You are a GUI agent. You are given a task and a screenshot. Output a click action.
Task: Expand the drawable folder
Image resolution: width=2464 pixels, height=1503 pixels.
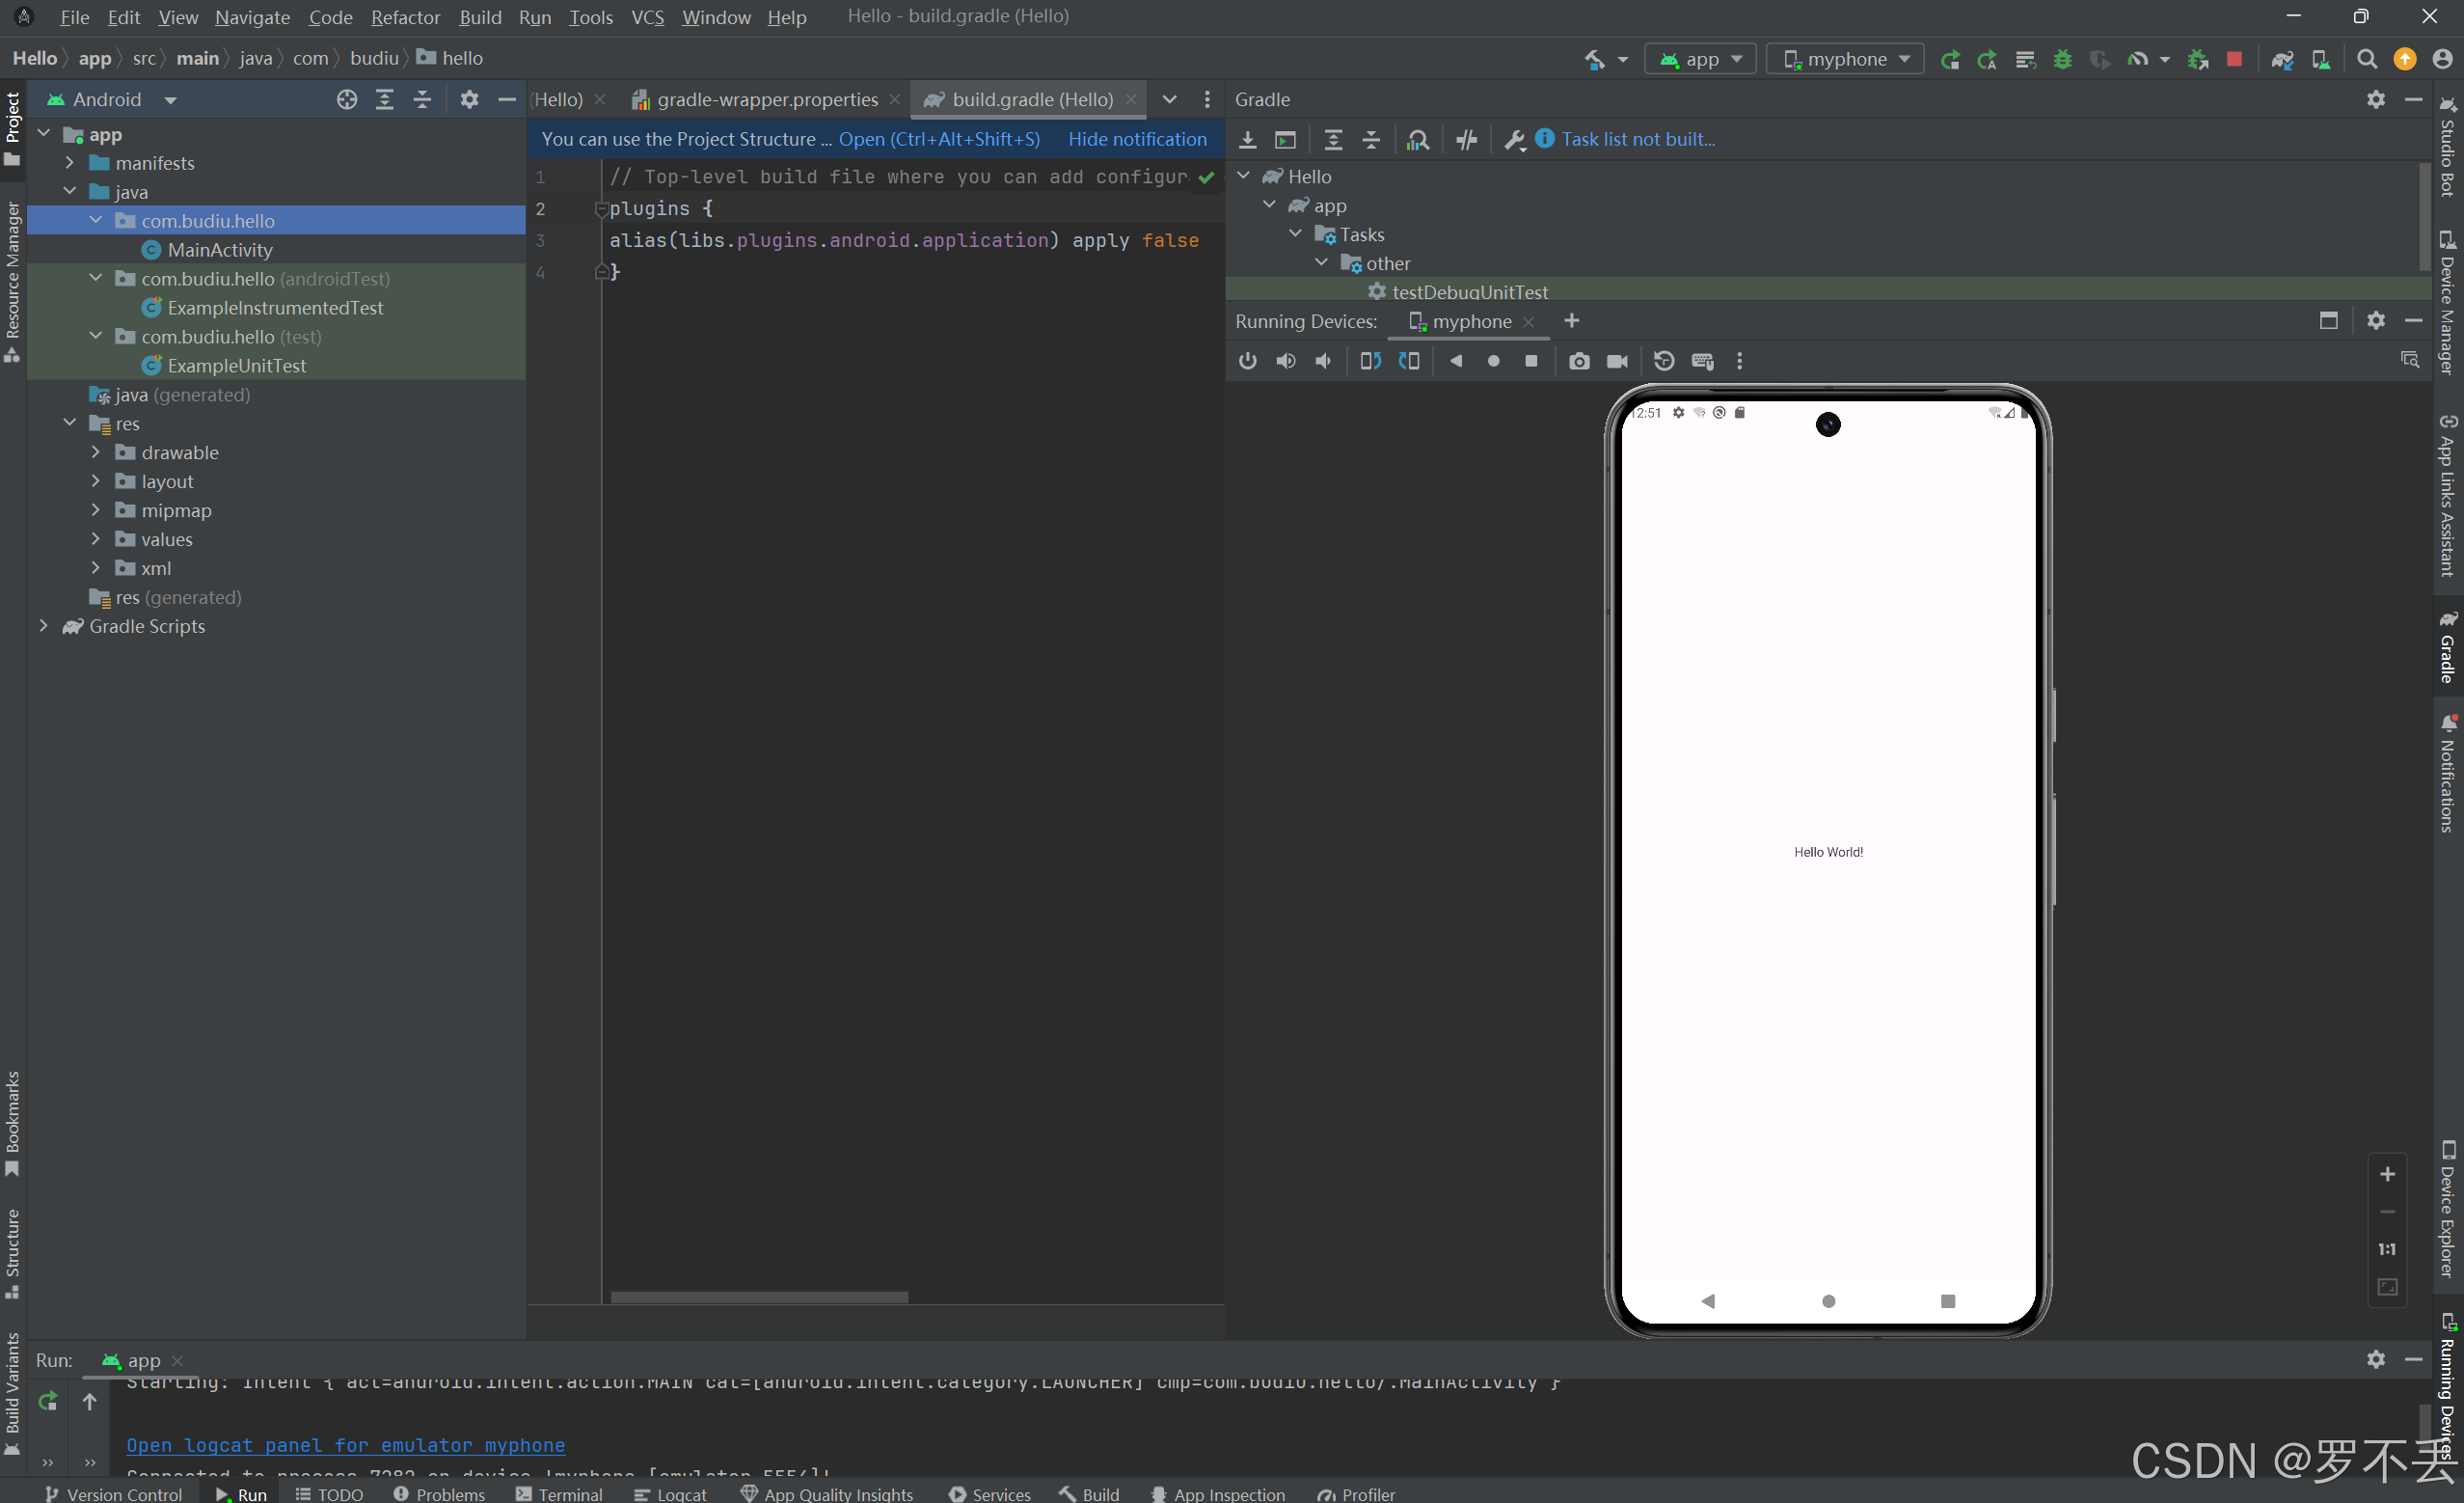click(96, 452)
